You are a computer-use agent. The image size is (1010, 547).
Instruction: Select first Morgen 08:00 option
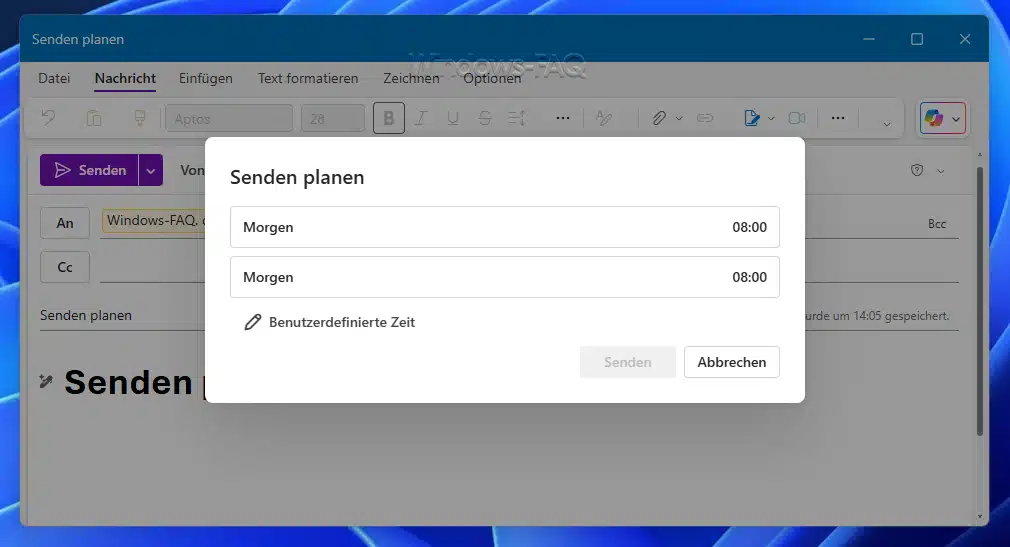pyautogui.click(x=505, y=227)
